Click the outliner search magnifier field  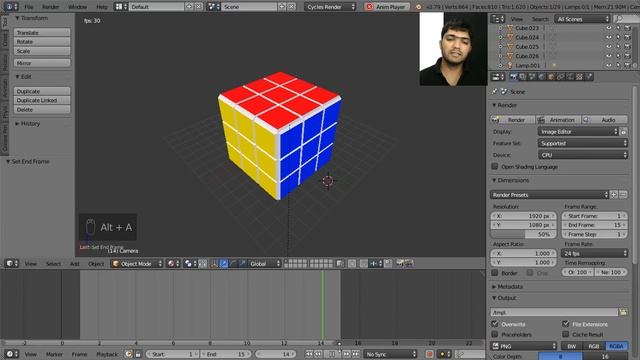coord(627,19)
